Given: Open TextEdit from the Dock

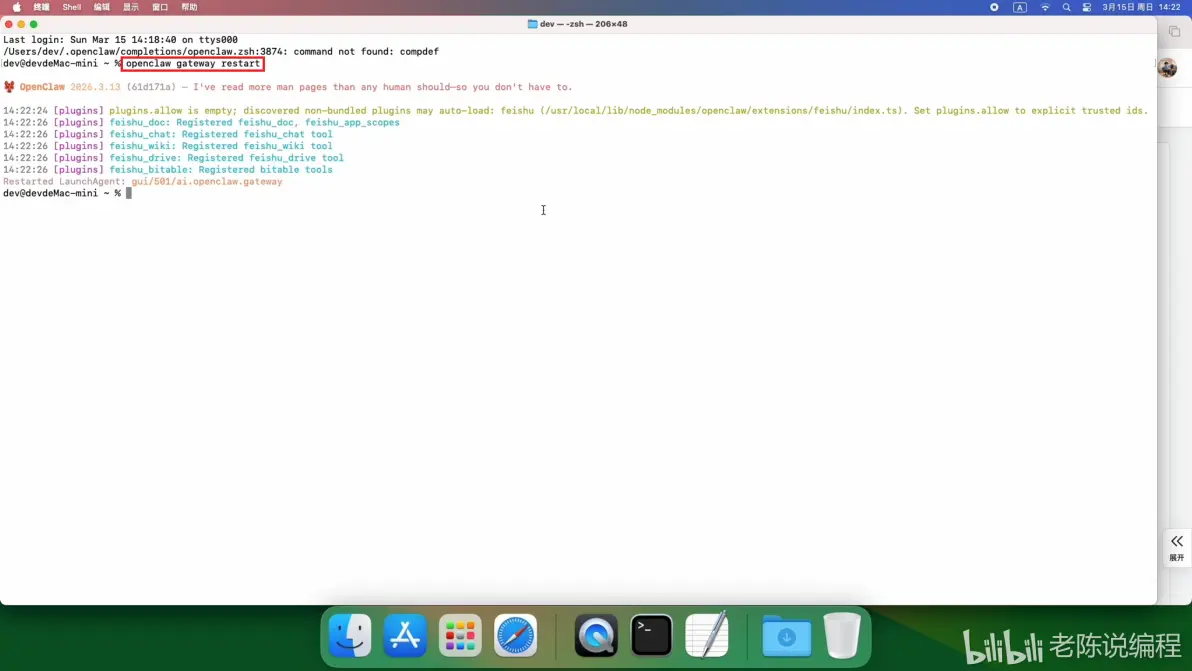Looking at the screenshot, I should click(x=707, y=635).
